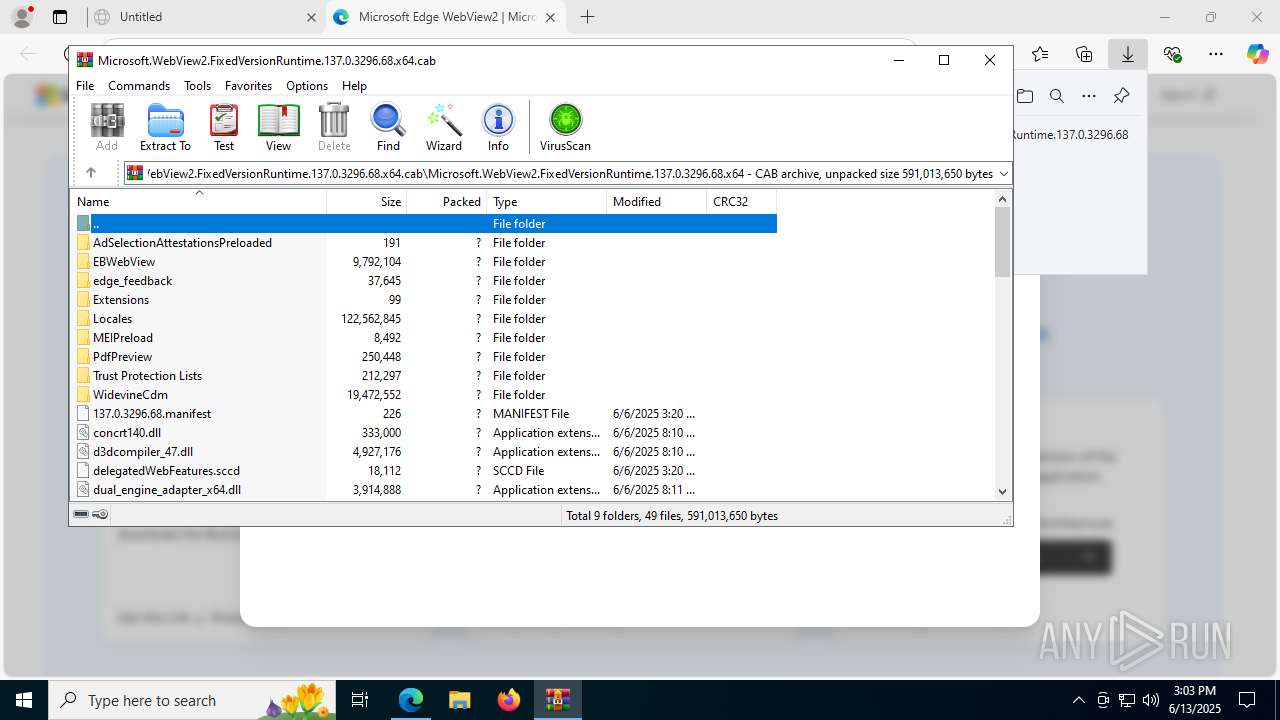Sort by Type column header
Viewport: 1280px width, 720px height.
[x=546, y=201]
